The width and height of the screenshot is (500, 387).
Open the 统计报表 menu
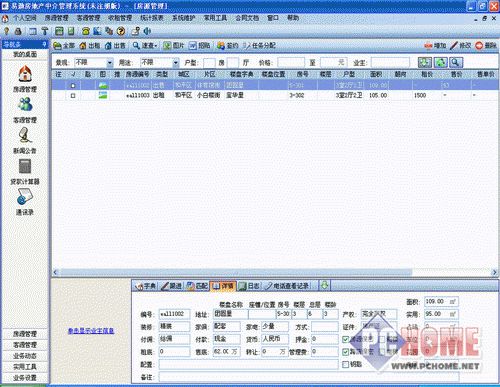coord(152,18)
